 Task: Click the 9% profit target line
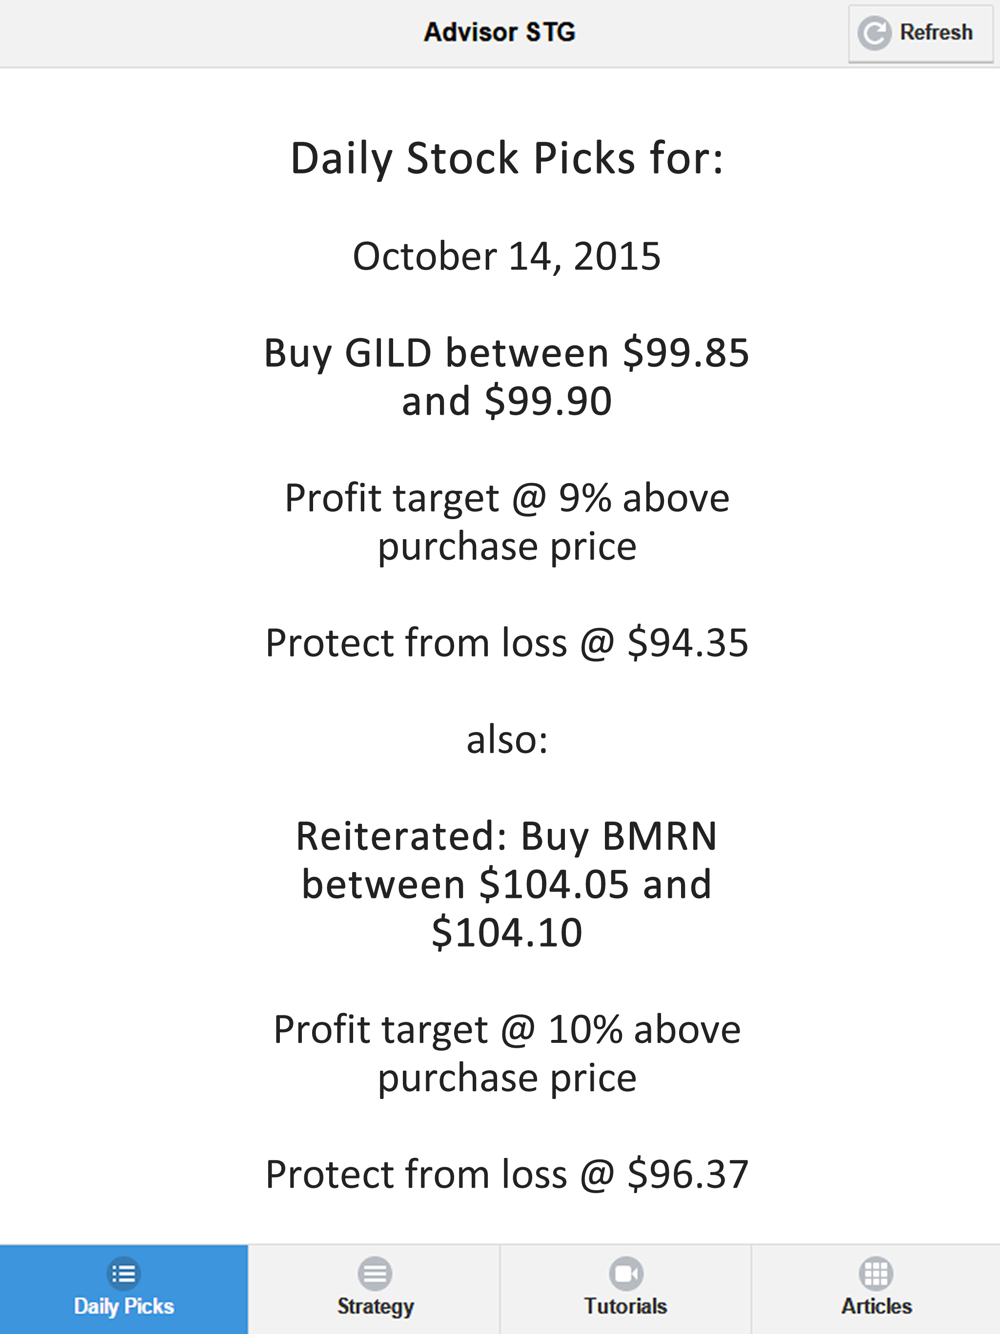click(507, 522)
